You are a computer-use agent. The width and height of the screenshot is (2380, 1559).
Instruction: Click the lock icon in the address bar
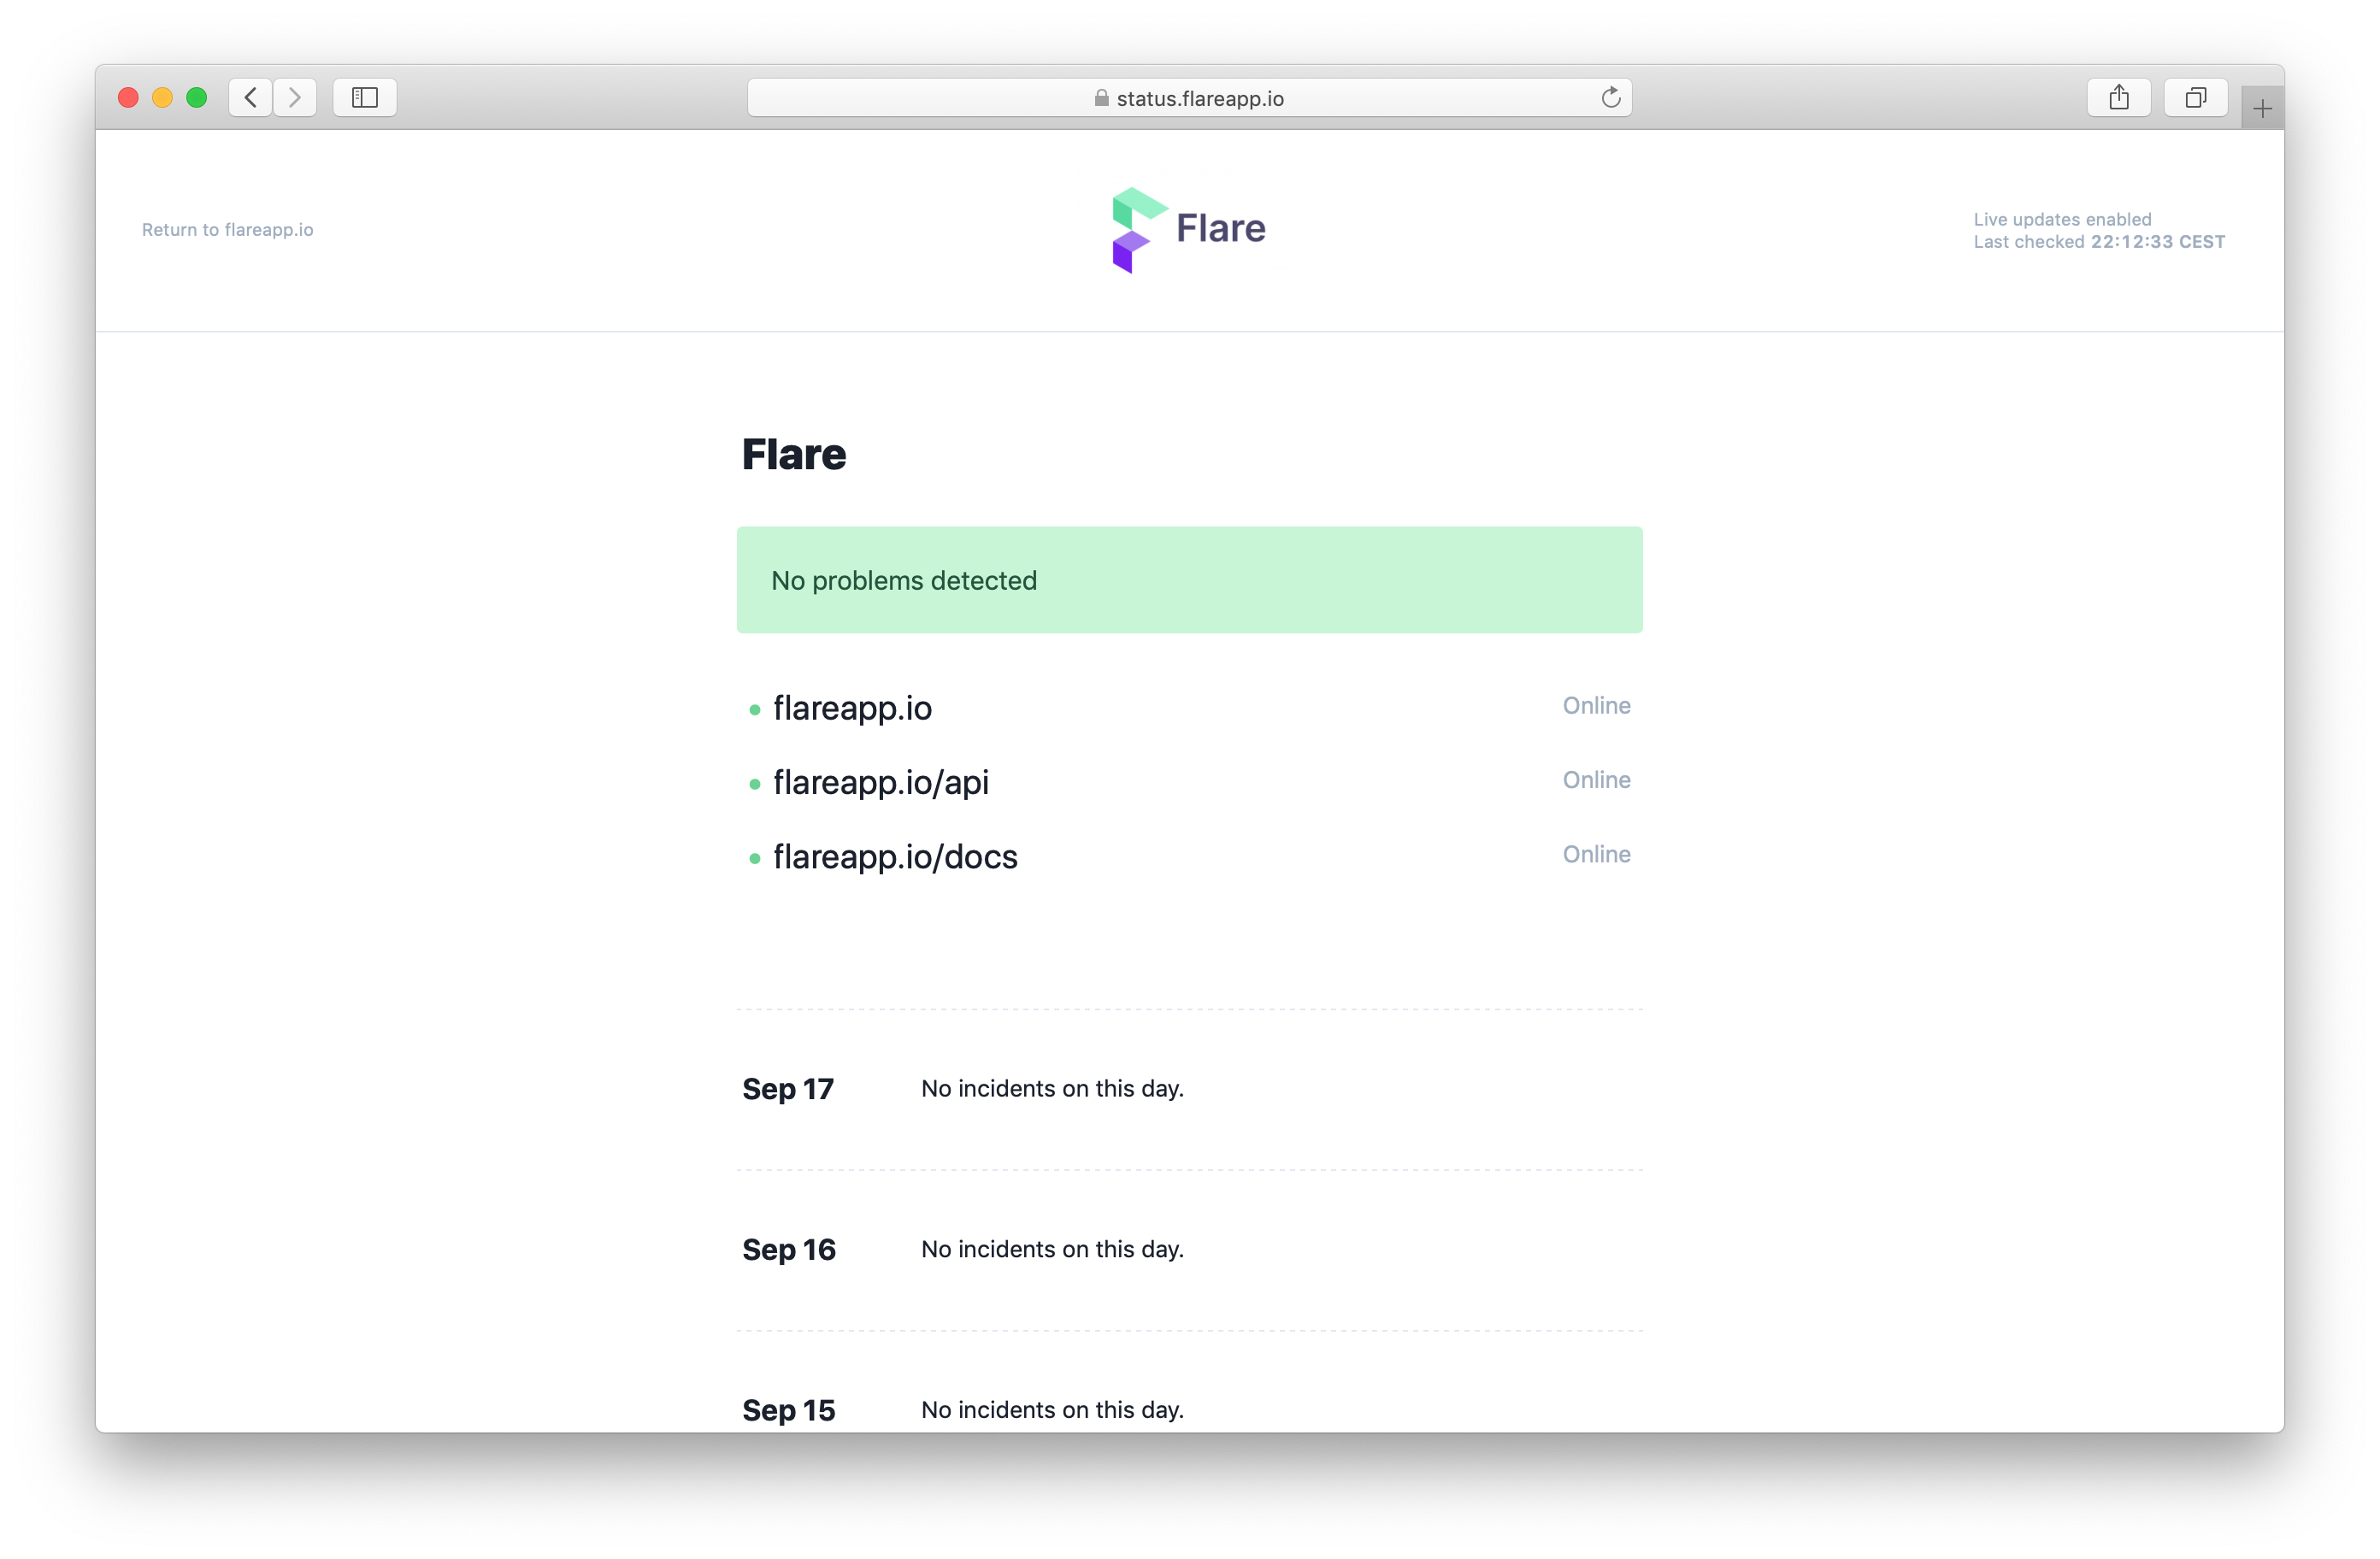pyautogui.click(x=1101, y=98)
